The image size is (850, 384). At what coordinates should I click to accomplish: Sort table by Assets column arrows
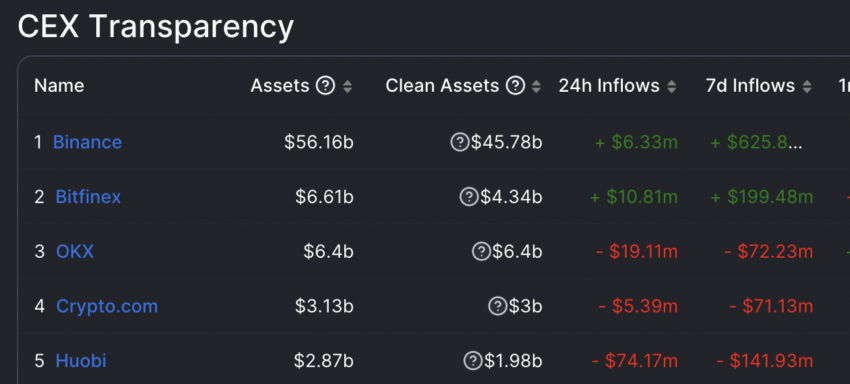347,86
